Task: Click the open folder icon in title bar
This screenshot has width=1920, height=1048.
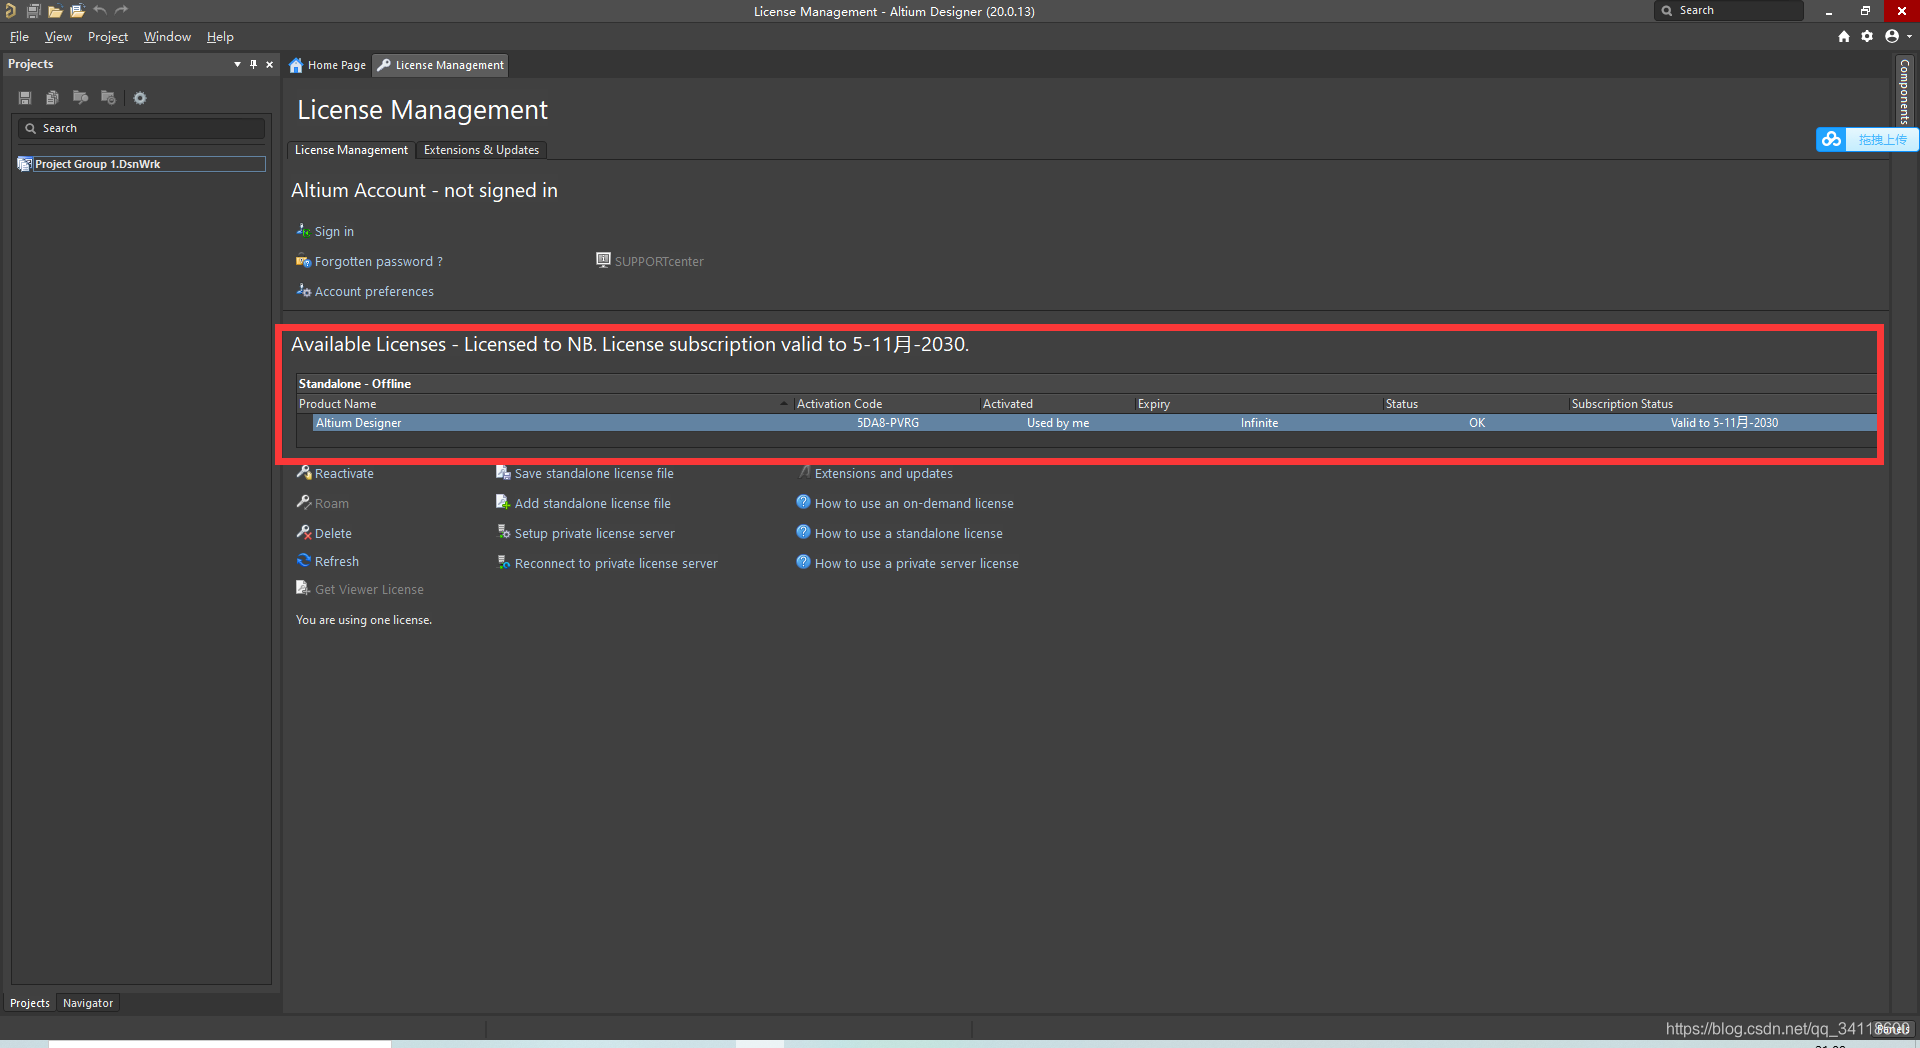Action: pyautogui.click(x=55, y=11)
